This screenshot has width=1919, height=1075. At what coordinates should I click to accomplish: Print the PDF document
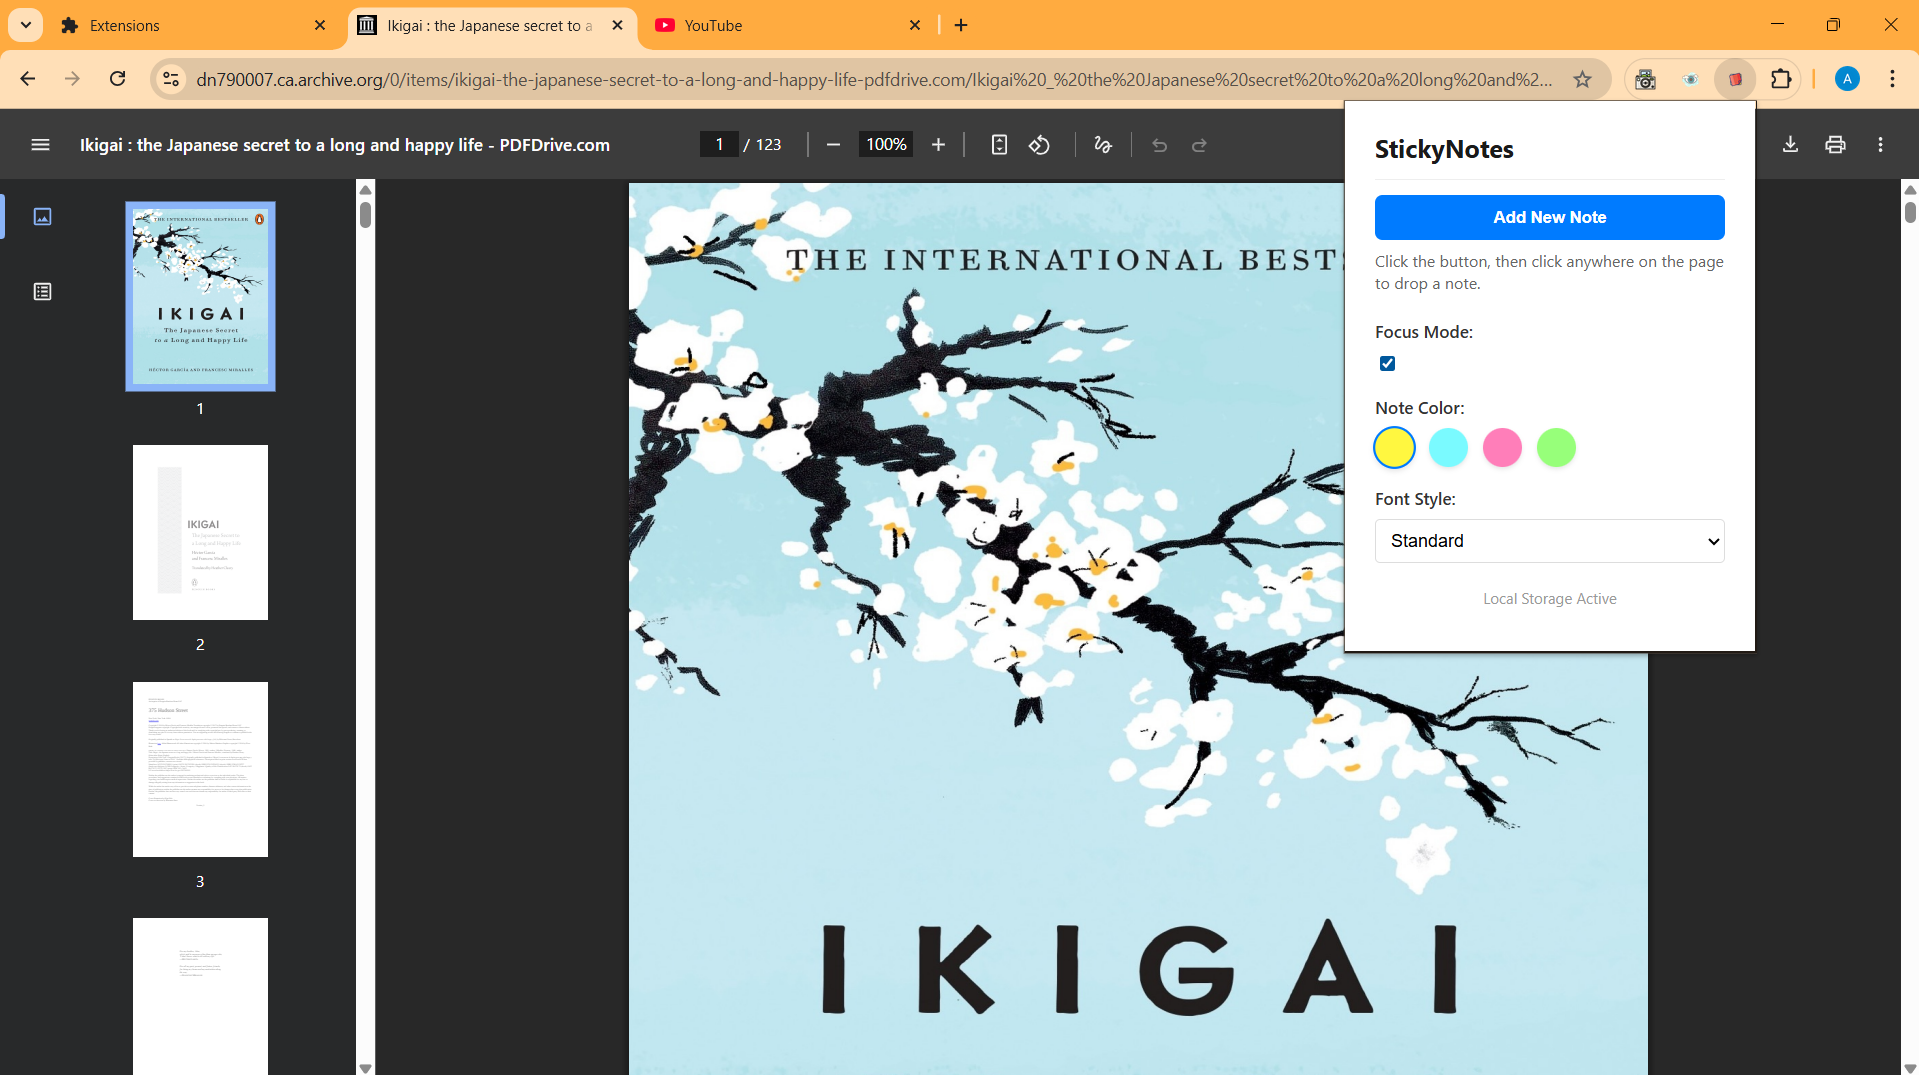point(1835,145)
